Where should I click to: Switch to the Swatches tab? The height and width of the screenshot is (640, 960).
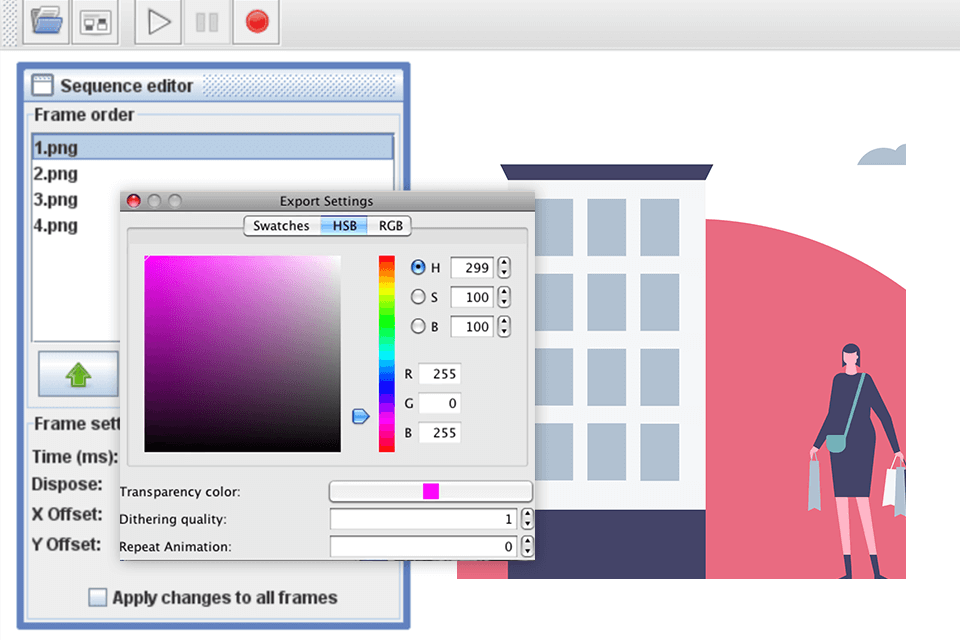[280, 226]
